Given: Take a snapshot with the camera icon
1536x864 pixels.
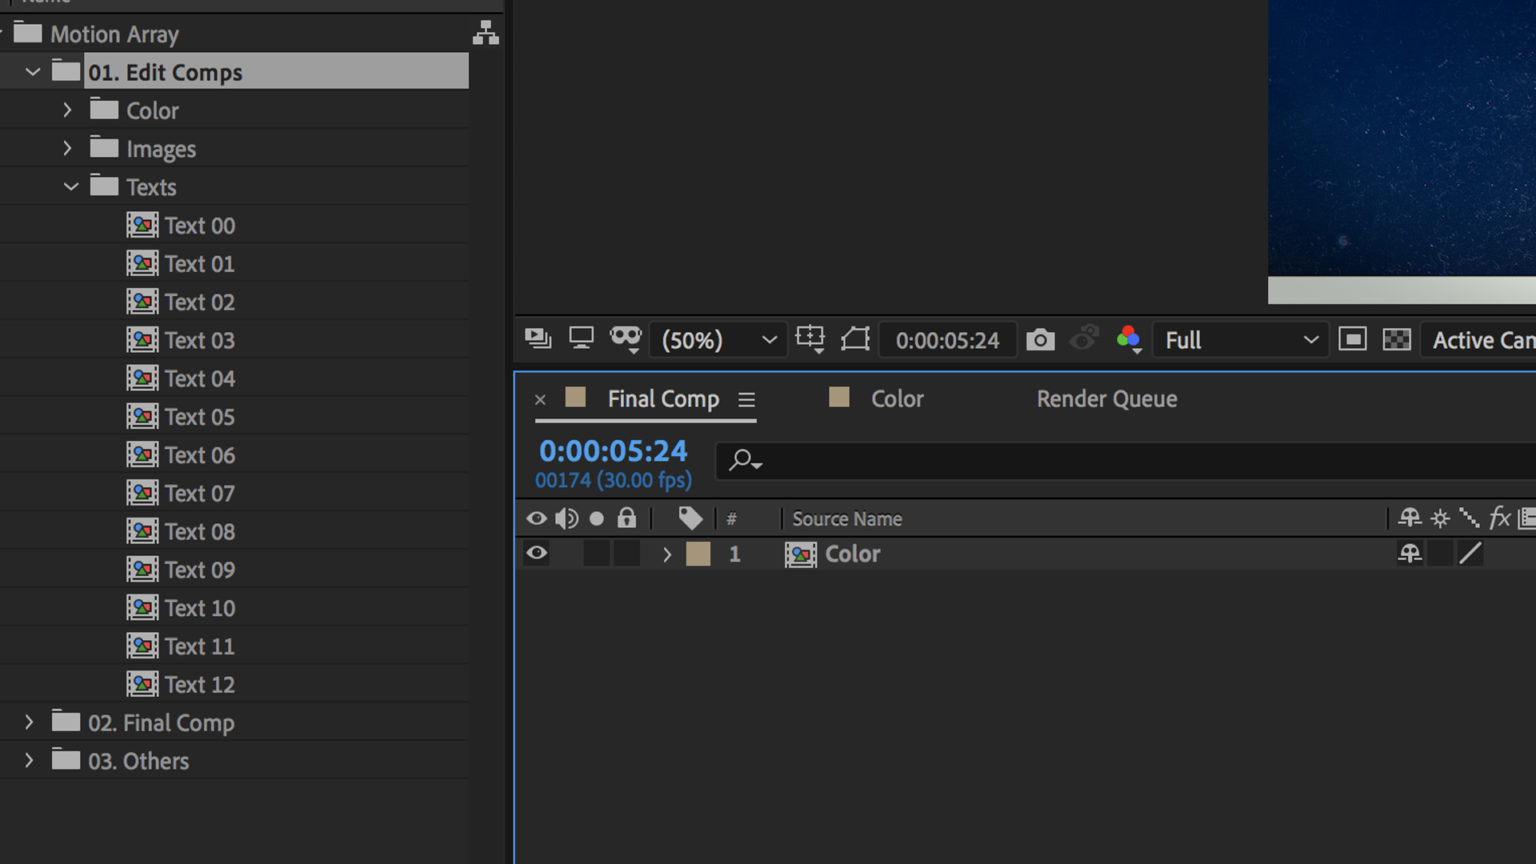Looking at the screenshot, I should tap(1040, 340).
